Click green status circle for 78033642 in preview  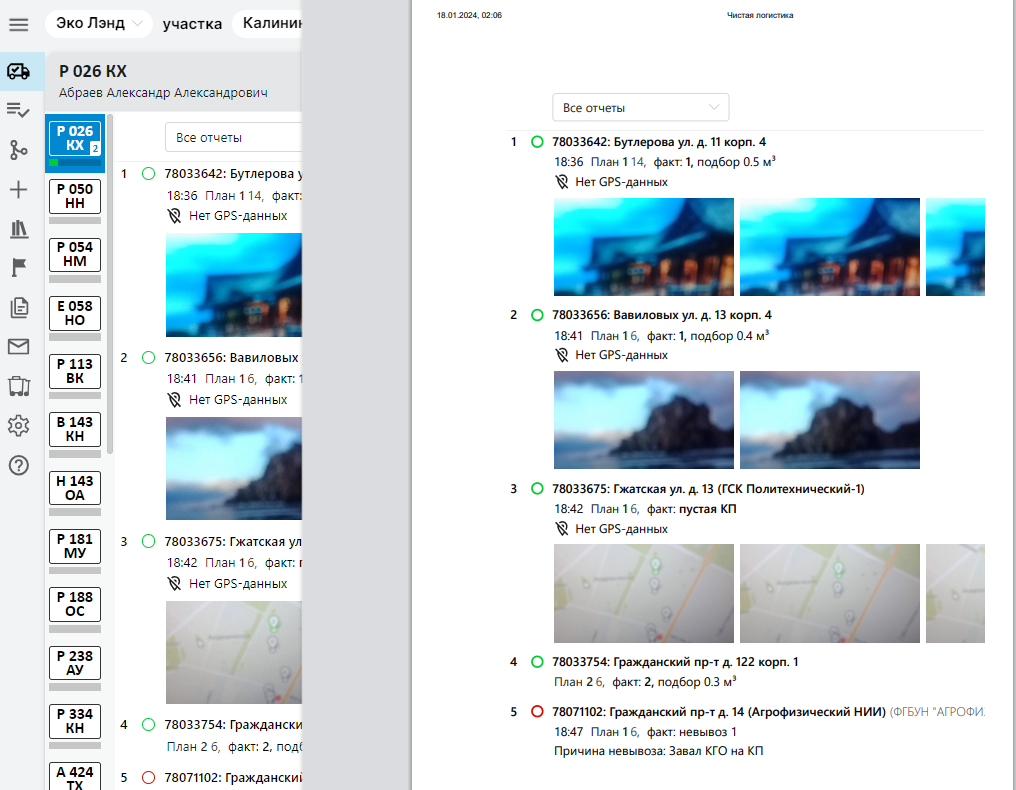tap(537, 142)
